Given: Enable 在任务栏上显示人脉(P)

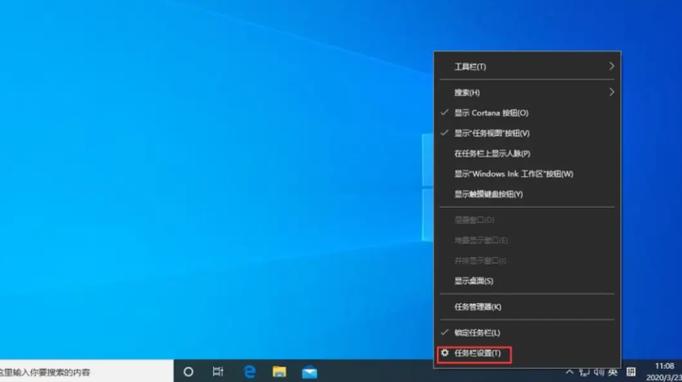Looking at the screenshot, I should click(527, 154).
